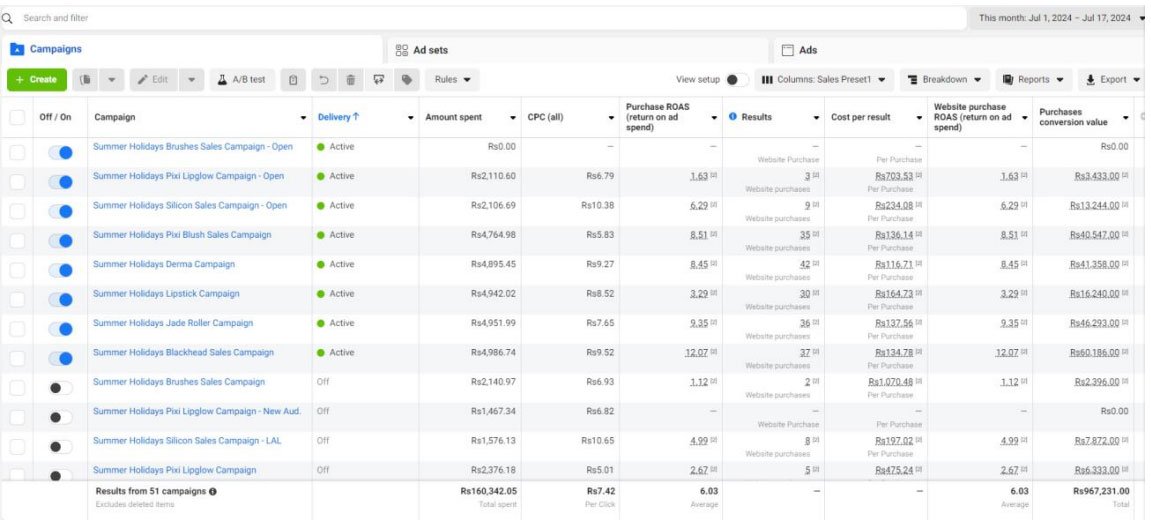Image resolution: width=1151 pixels, height=522 pixels.
Task: Open the date range This month dropdown
Action: (1059, 18)
